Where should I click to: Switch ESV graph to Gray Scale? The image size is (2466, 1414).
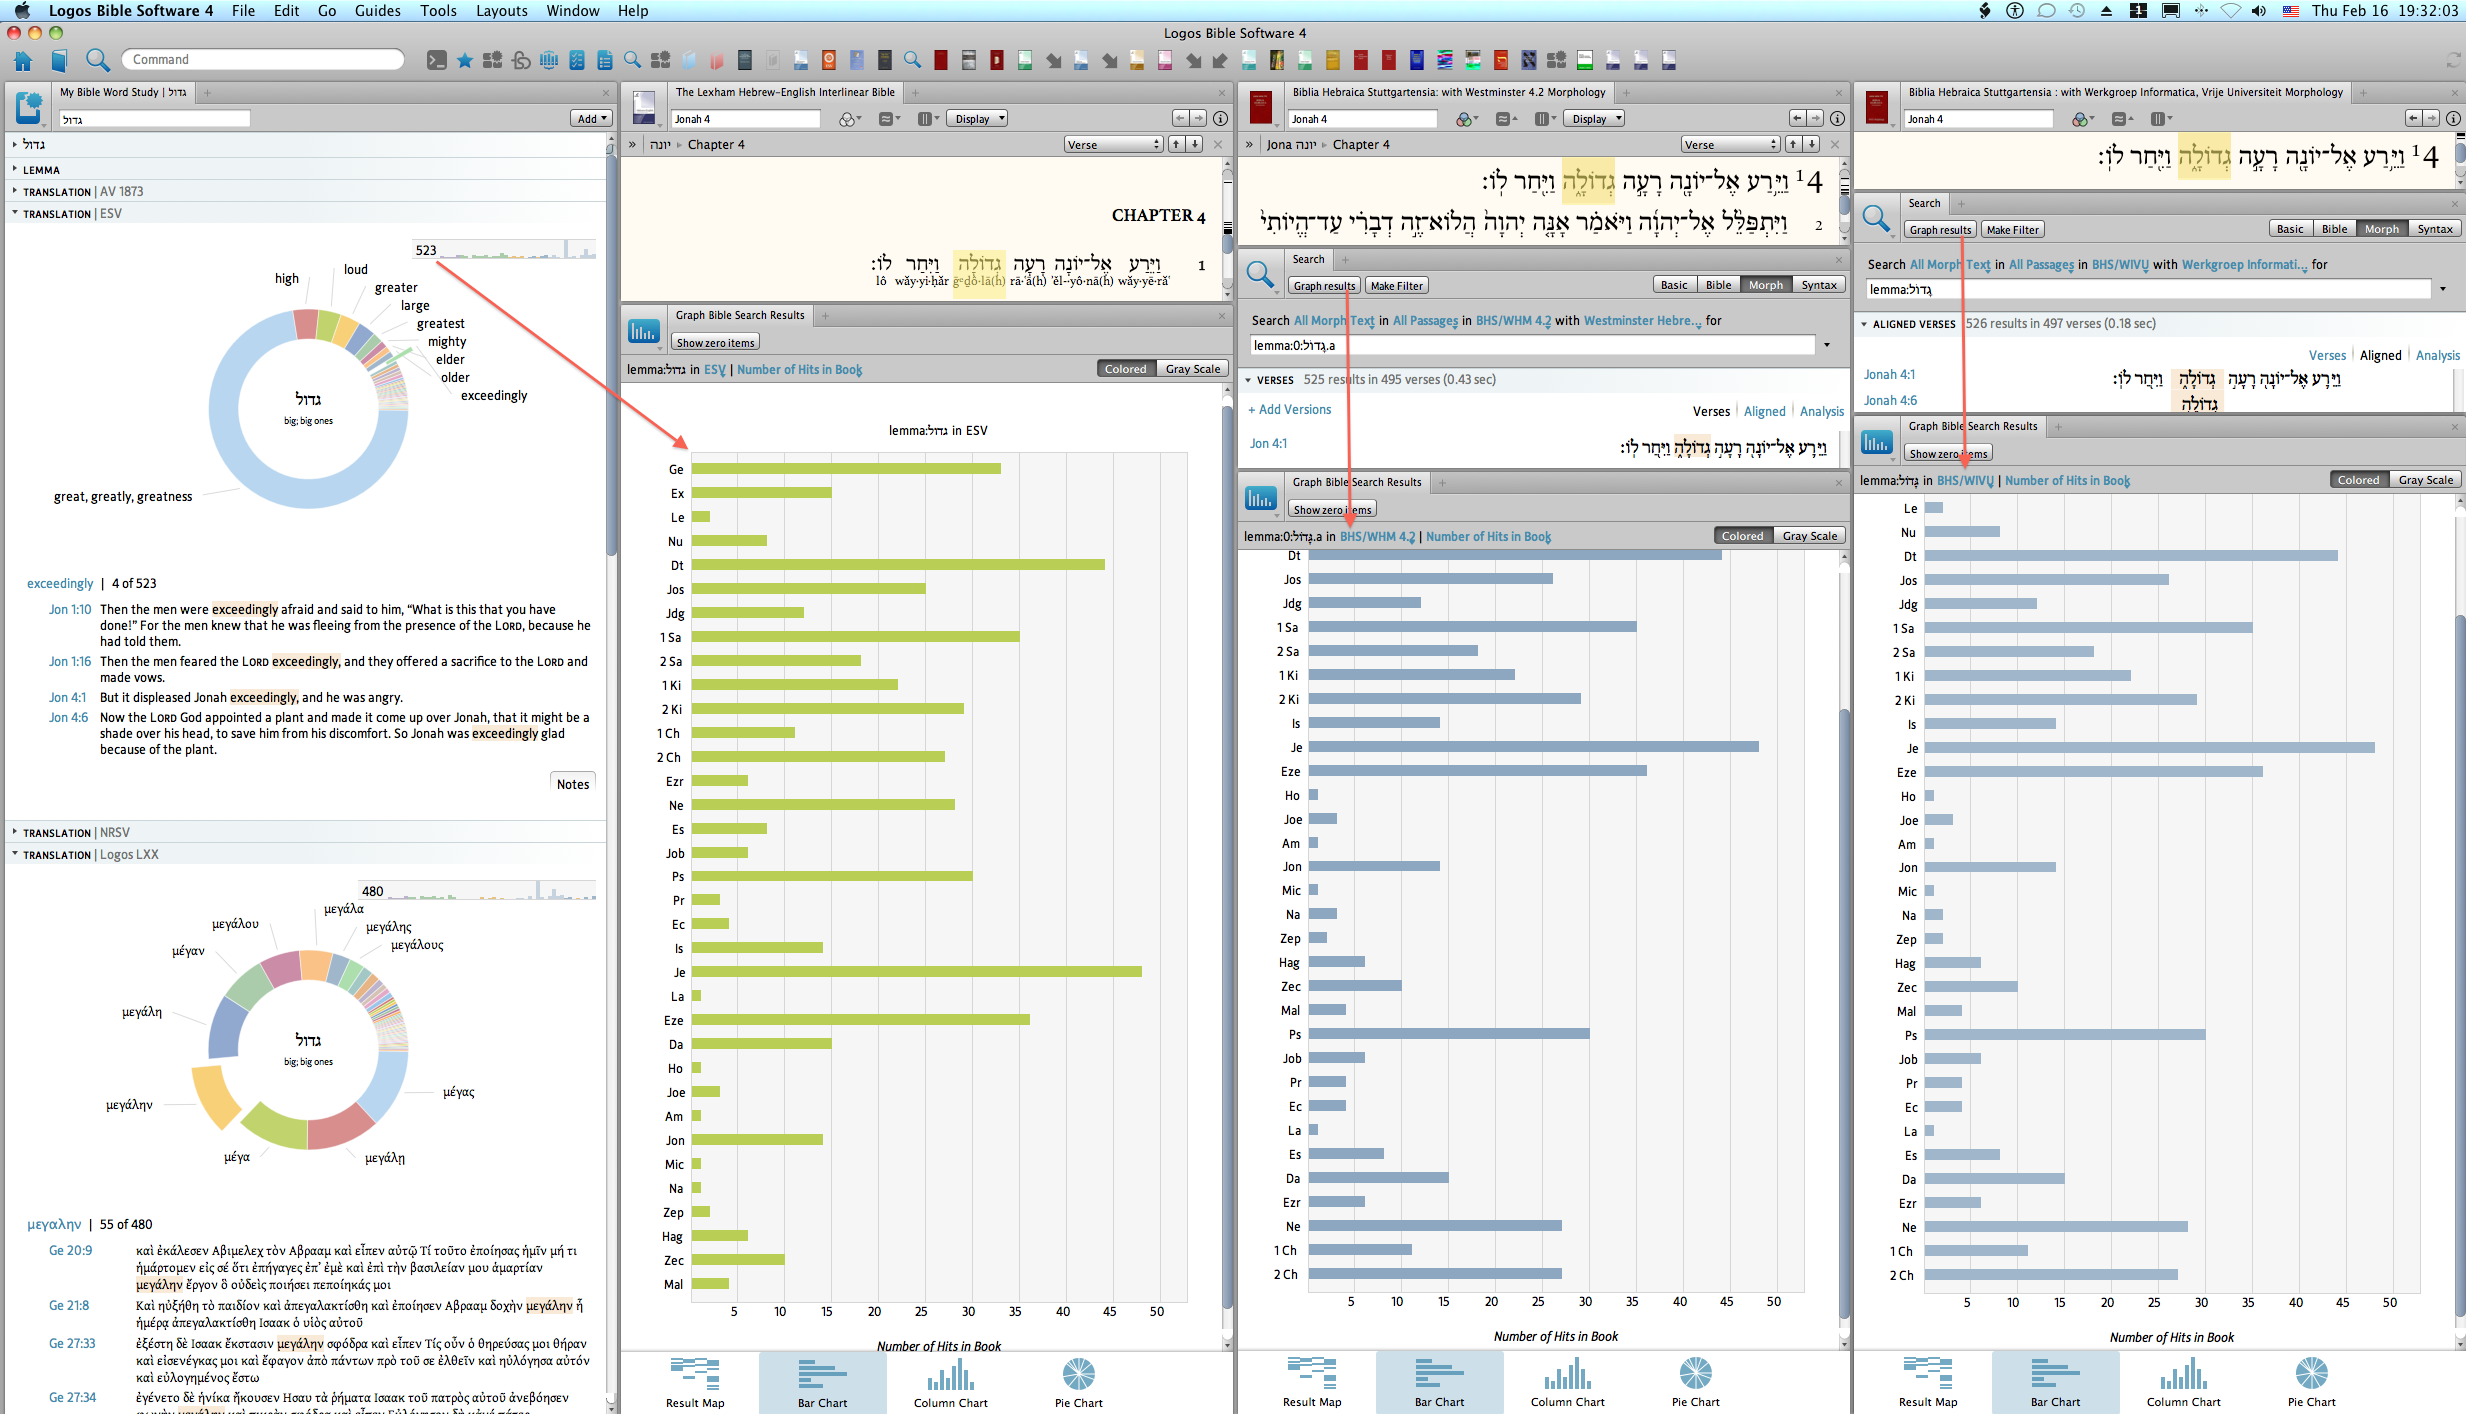[1192, 369]
